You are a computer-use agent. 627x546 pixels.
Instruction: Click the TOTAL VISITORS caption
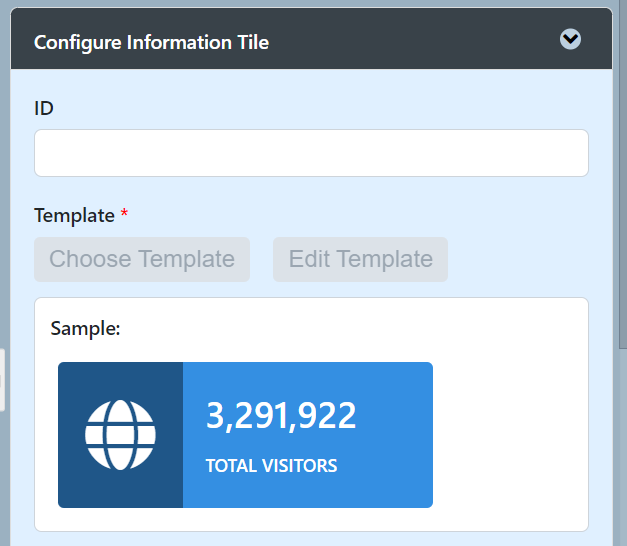271,466
